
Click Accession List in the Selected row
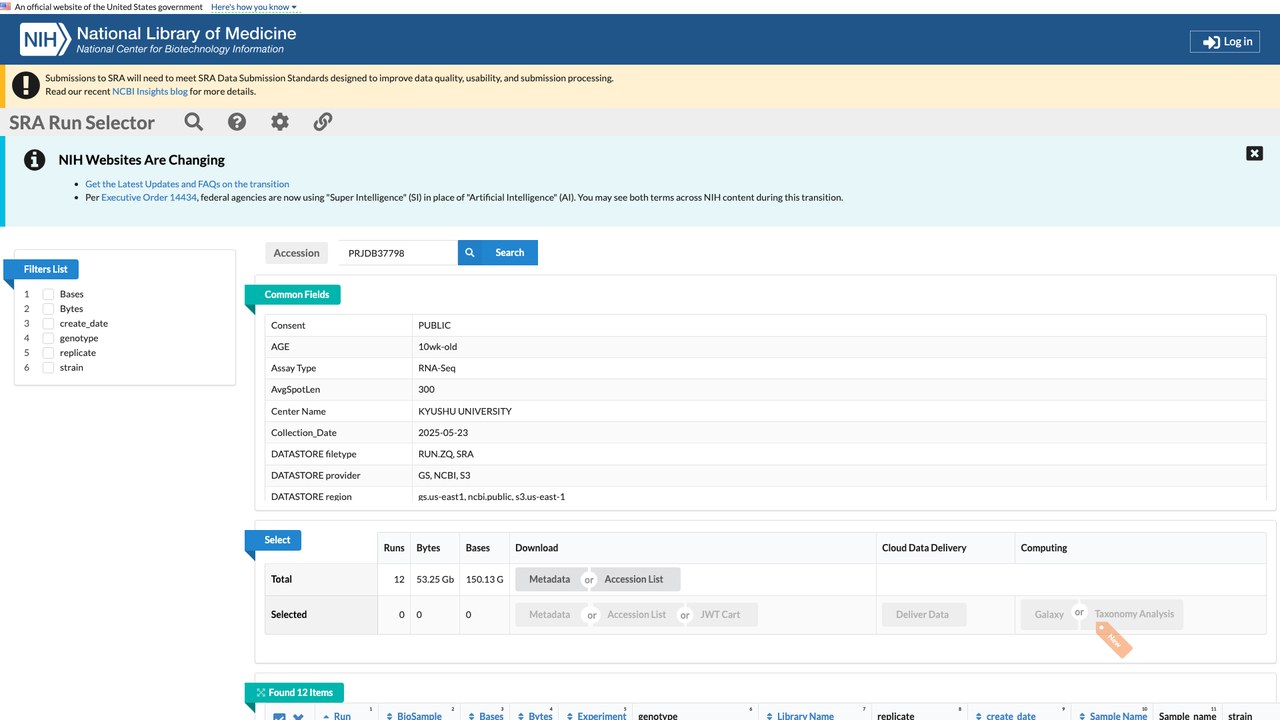tap(636, 614)
